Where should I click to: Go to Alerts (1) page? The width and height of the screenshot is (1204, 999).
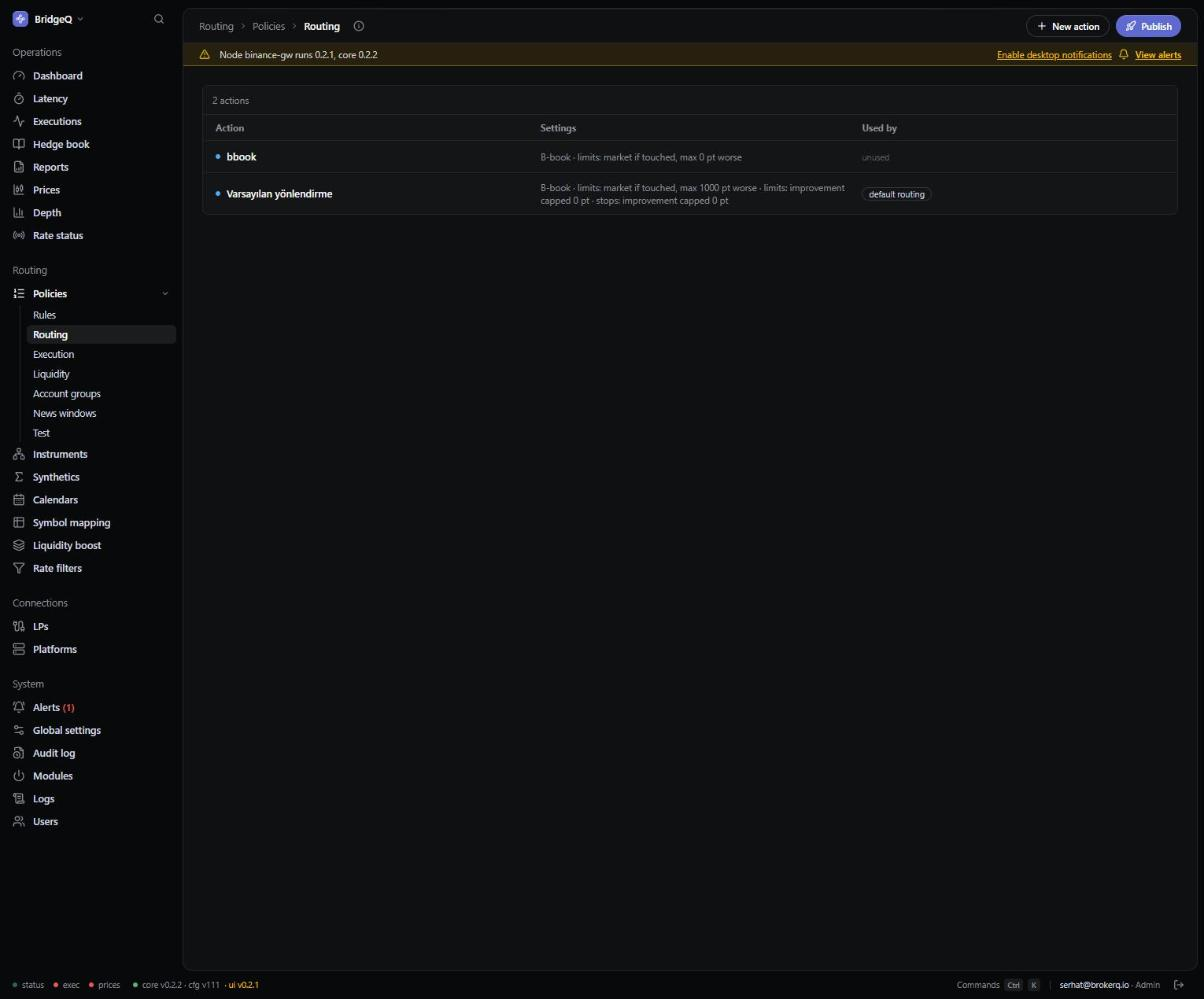pyautogui.click(x=53, y=707)
